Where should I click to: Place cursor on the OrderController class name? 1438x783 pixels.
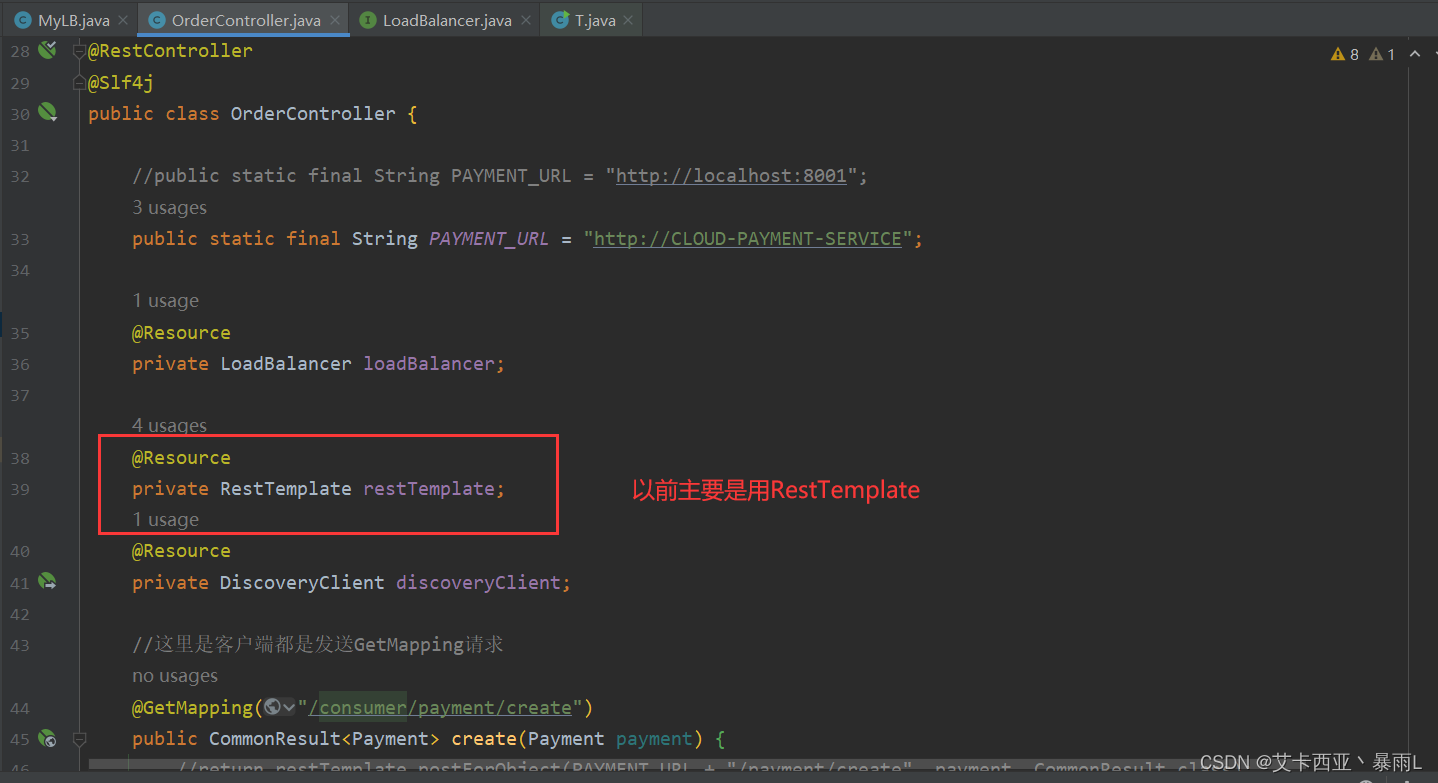point(313,113)
